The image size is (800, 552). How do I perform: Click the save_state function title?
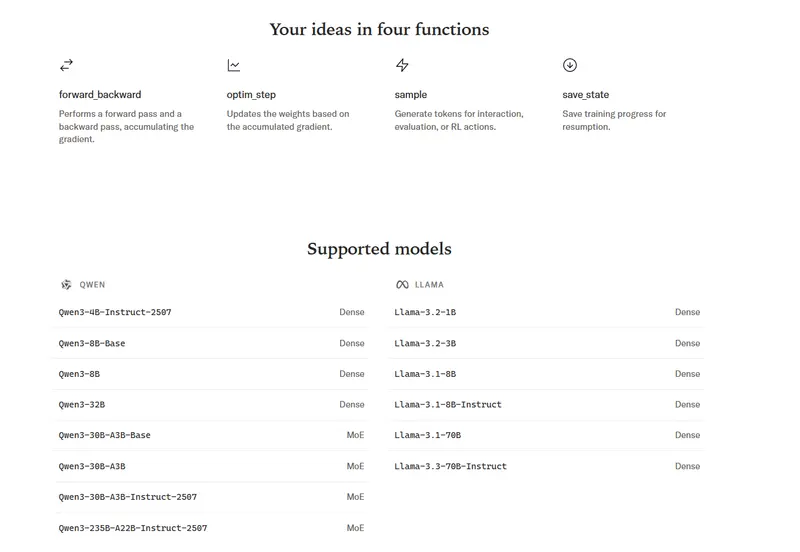(x=586, y=95)
